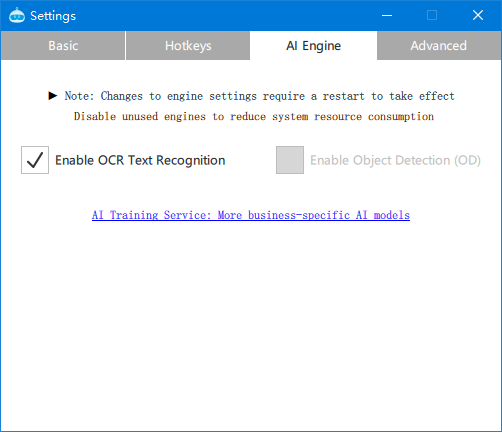Viewport: 502px width, 432px height.
Task: Click the black arrow bullet before Note
Action: click(x=53, y=96)
